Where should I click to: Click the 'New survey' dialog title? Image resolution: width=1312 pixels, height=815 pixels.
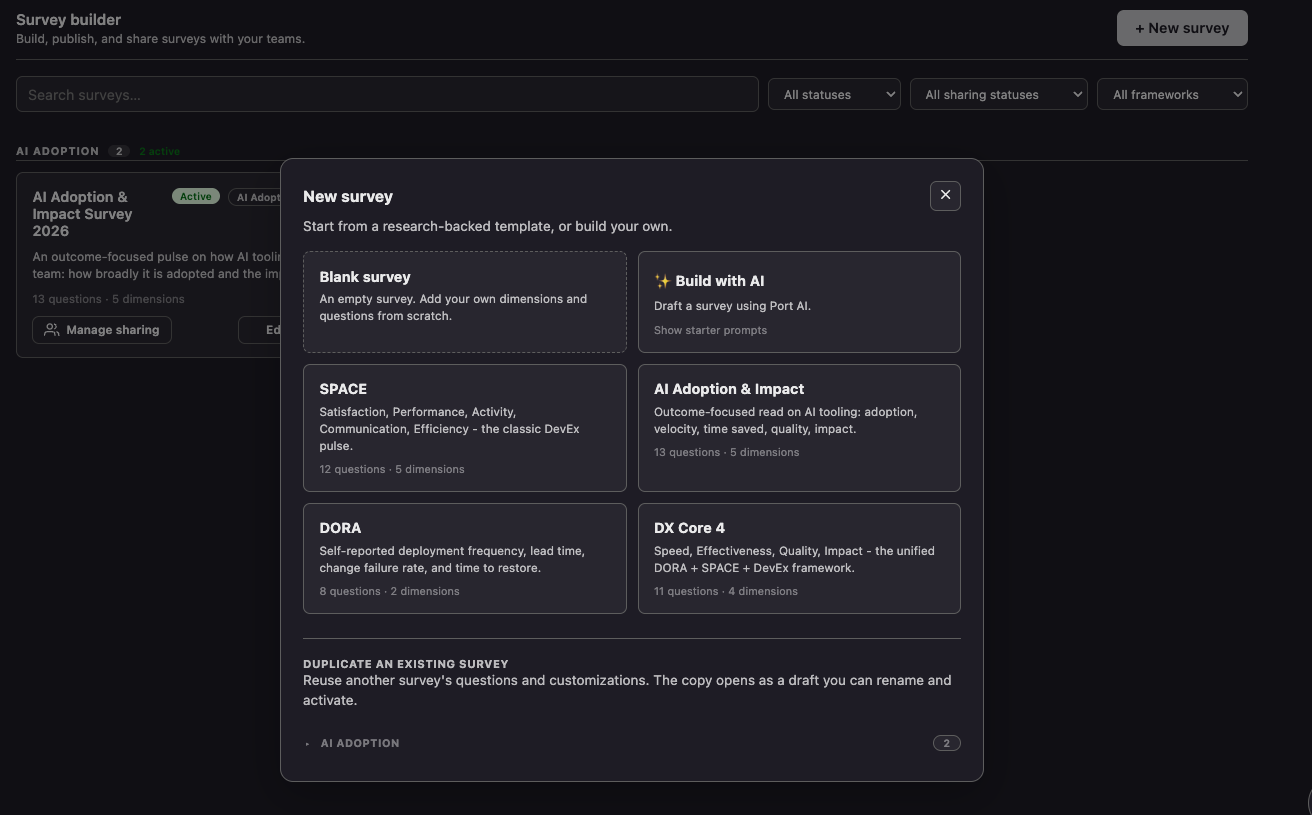[348, 196]
